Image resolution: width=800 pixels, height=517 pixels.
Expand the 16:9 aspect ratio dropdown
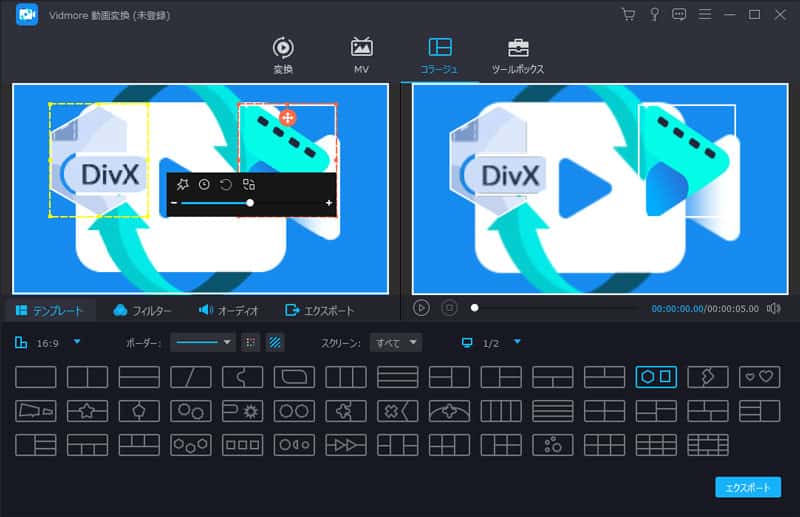(77, 342)
